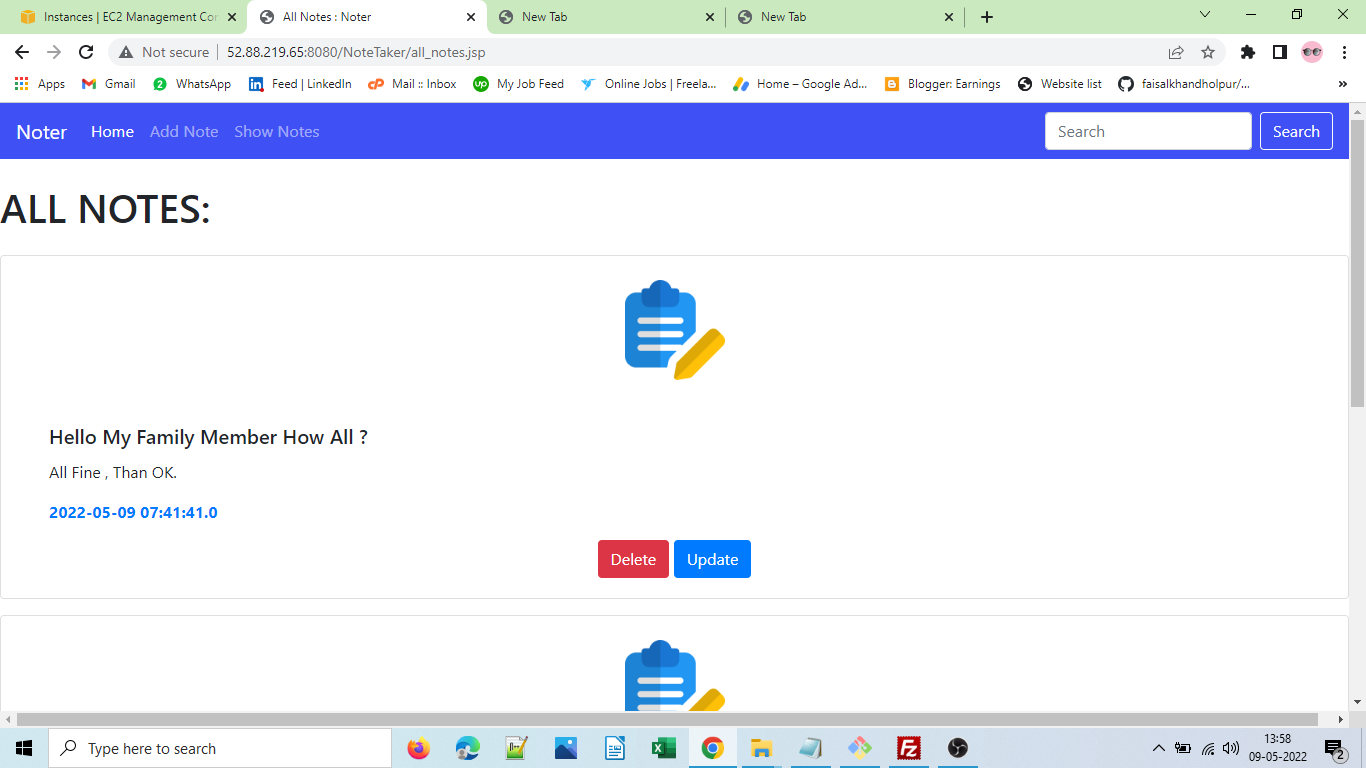Open Excel from the taskbar
The width and height of the screenshot is (1366, 768).
[x=663, y=748]
